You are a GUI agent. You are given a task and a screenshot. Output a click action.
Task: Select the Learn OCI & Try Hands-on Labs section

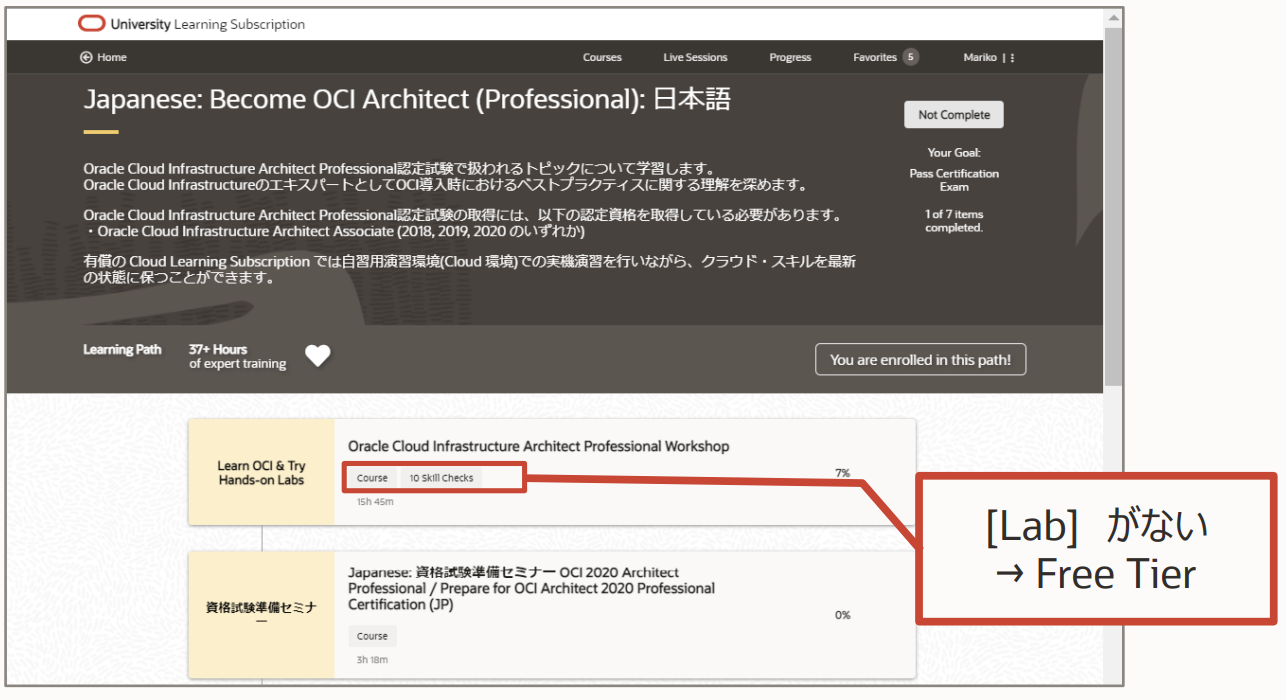[261, 473]
